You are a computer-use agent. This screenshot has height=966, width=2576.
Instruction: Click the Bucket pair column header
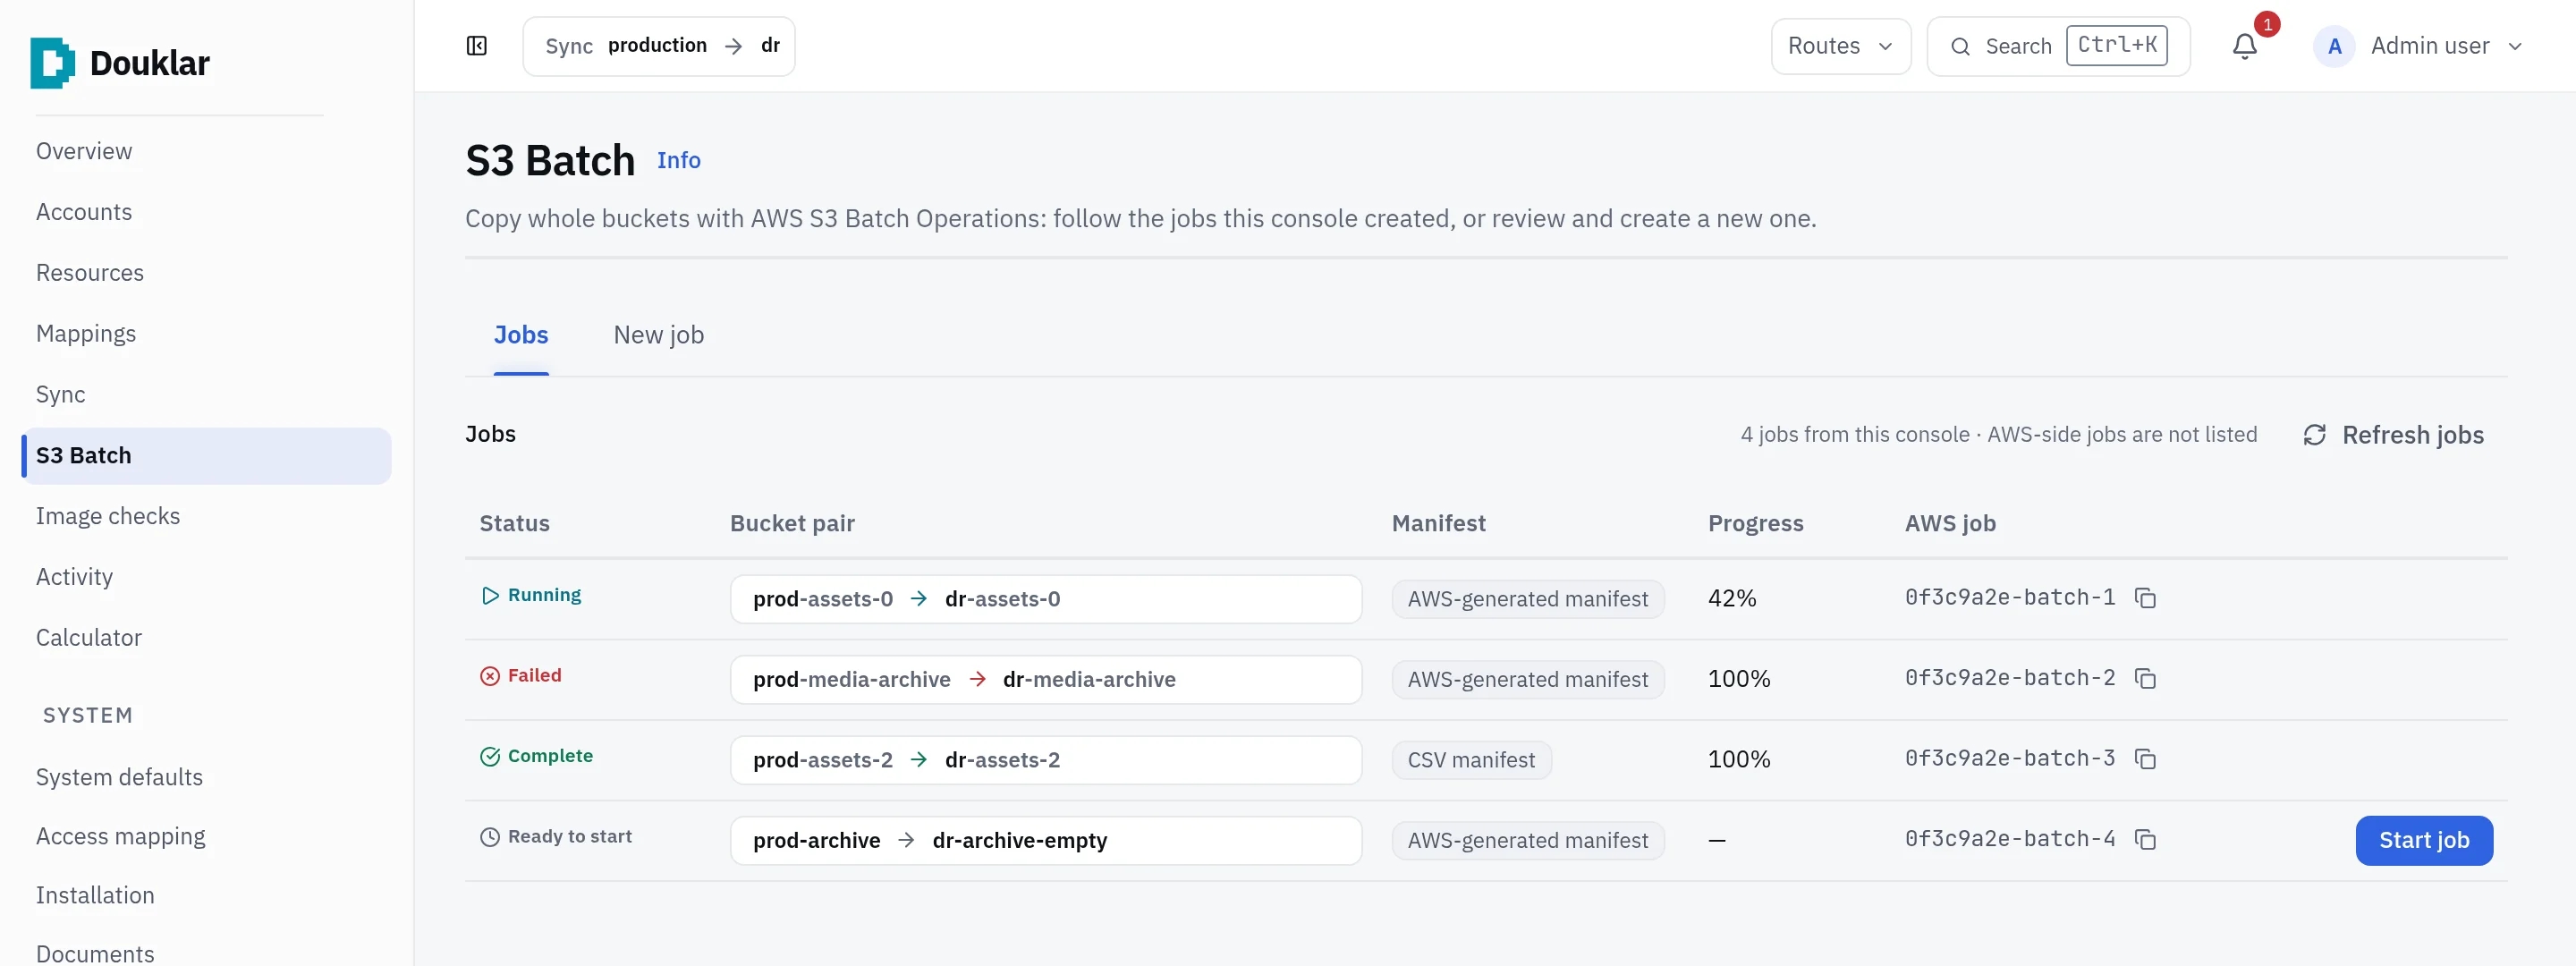click(x=792, y=523)
